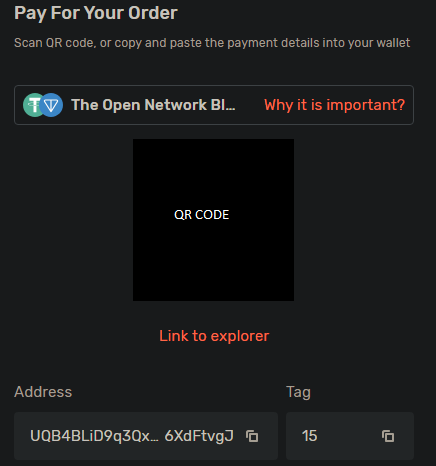Click the Tag label above the field
Viewport: 436px width, 466px height.
298,392
